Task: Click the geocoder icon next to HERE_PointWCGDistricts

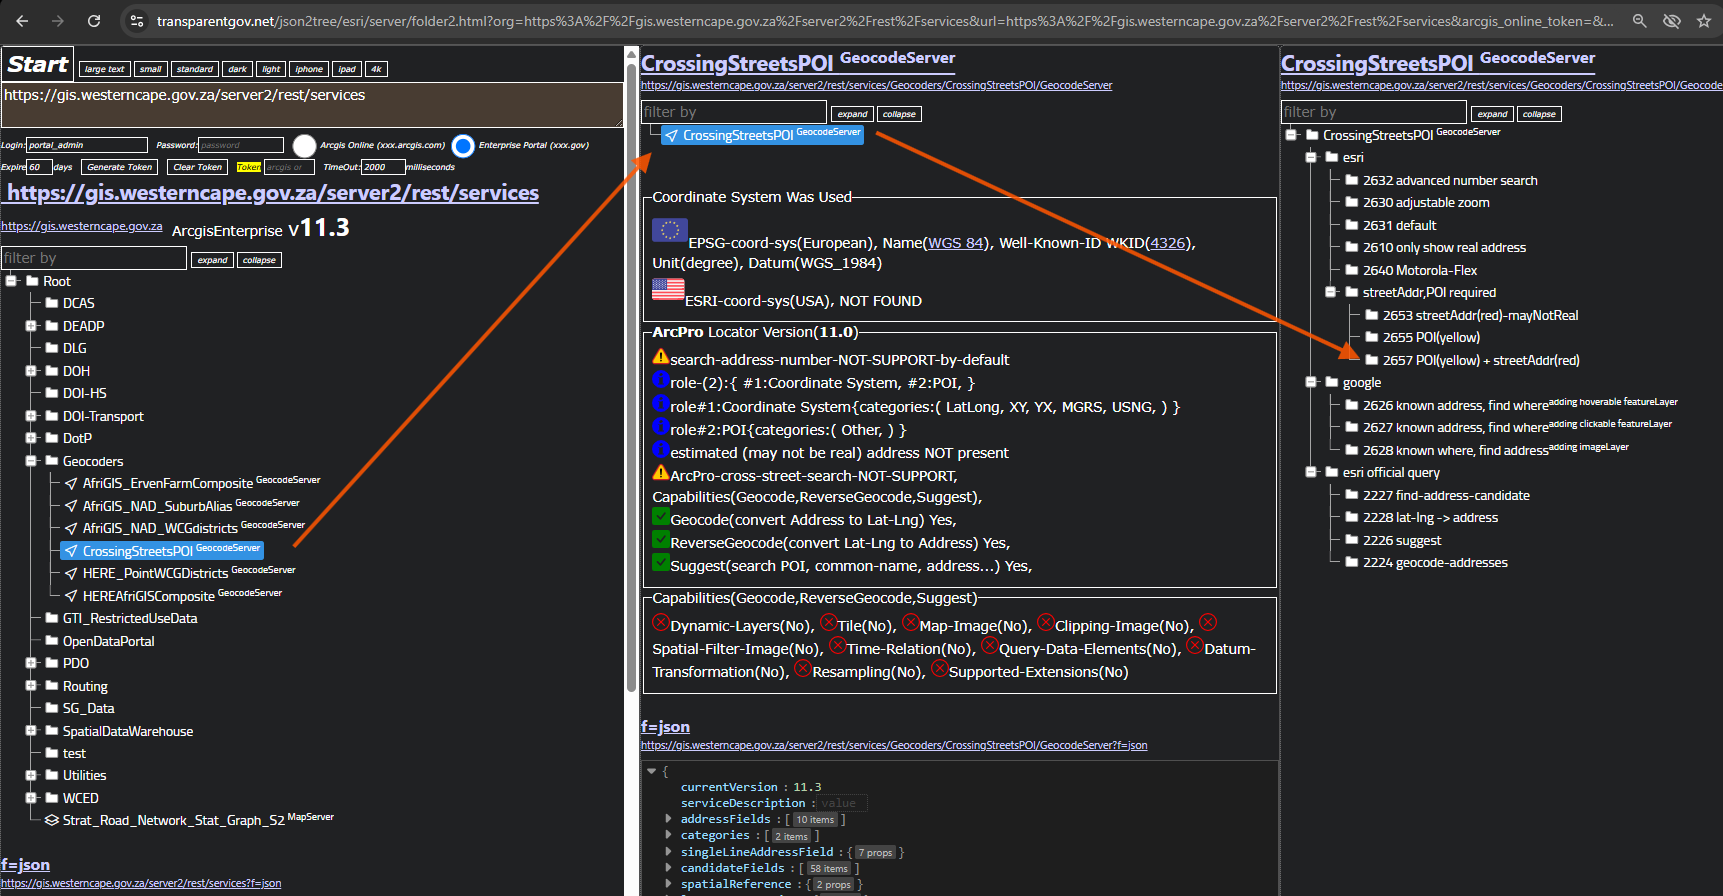Action: pos(71,574)
